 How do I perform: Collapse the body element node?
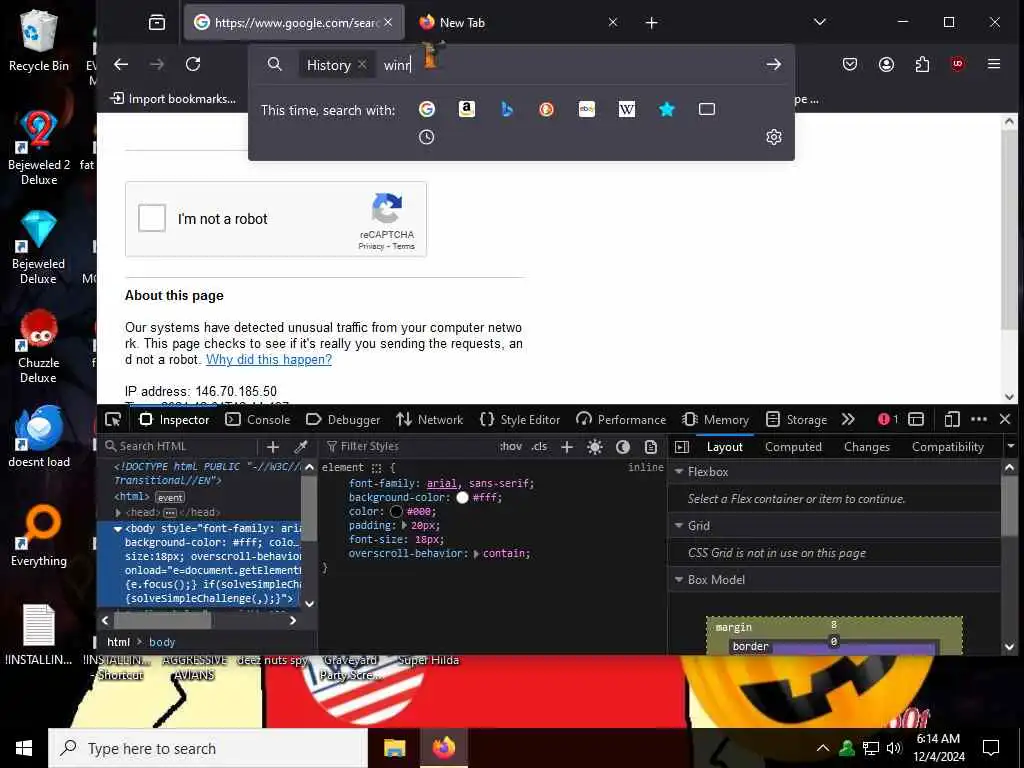pyautogui.click(x=118, y=528)
